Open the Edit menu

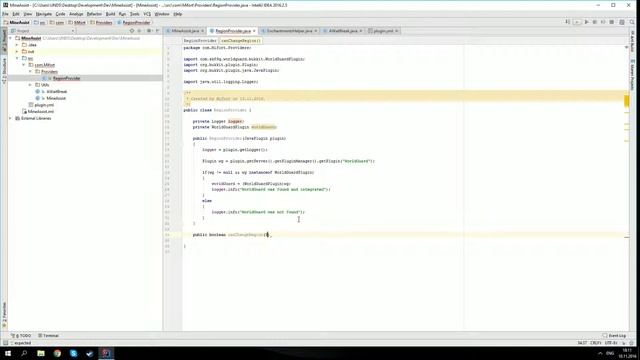coord(16,14)
